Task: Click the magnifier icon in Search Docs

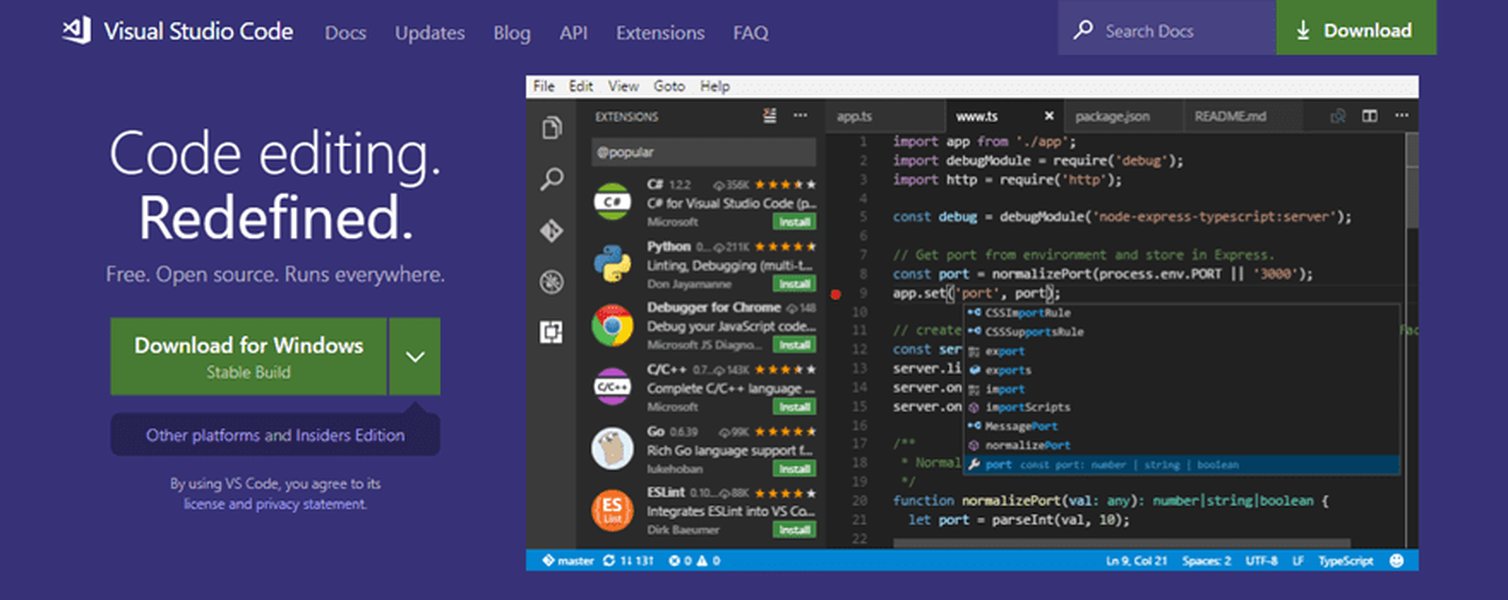Action: [x=1083, y=30]
